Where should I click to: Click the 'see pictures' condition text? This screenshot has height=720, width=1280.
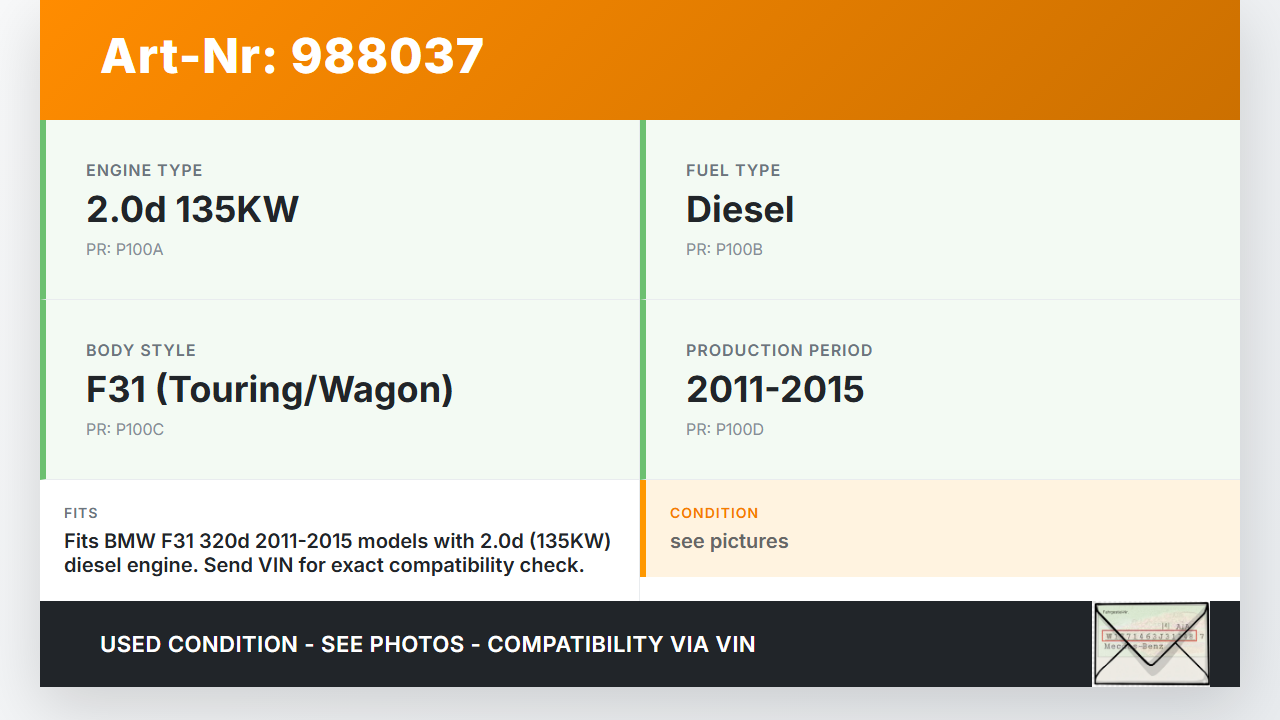(x=729, y=541)
